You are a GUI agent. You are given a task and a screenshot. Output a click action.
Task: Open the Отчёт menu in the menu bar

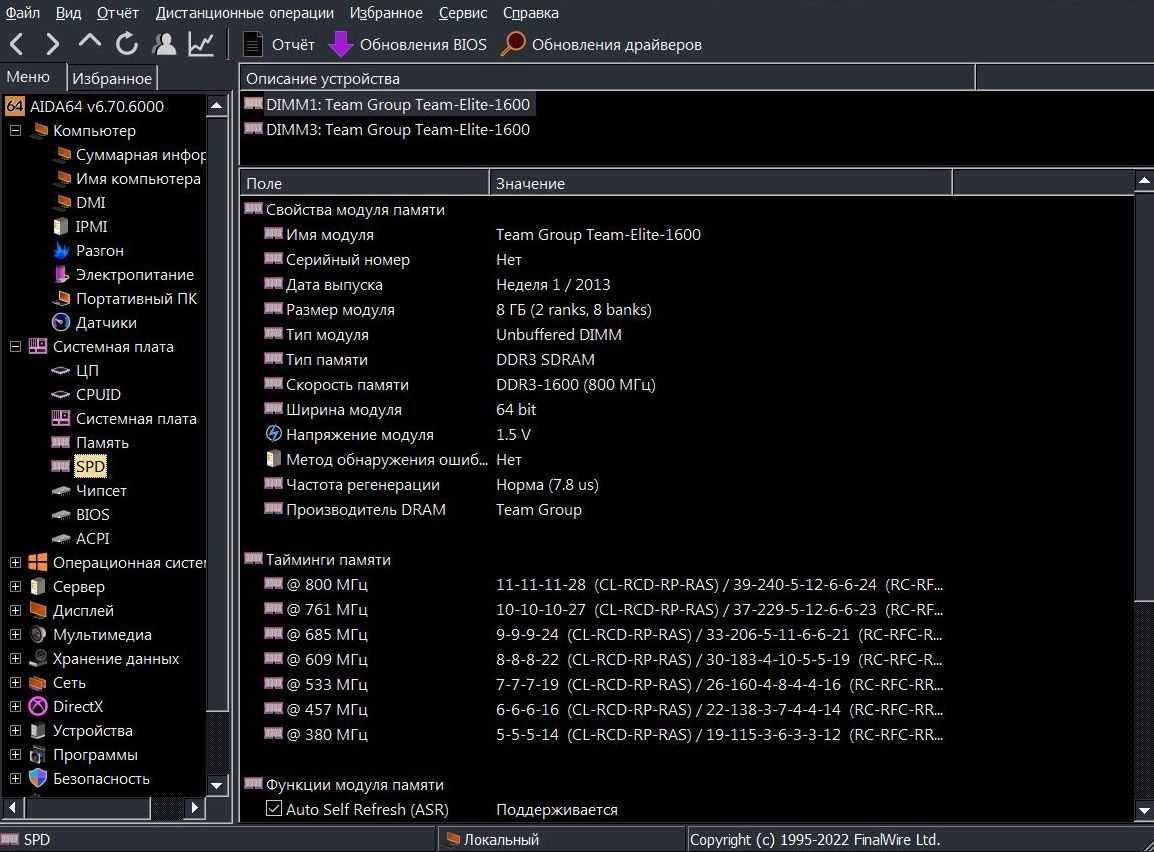[118, 13]
